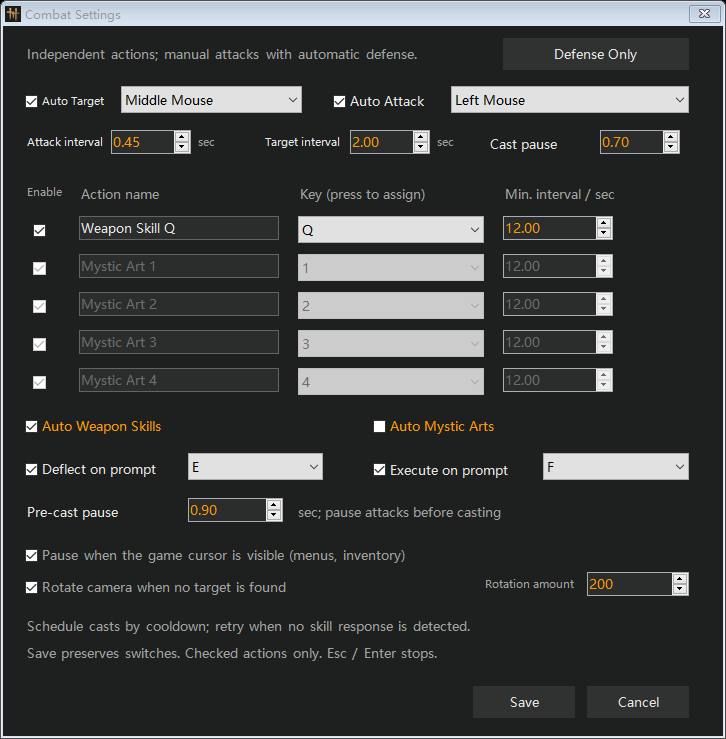Increase Pre-cast pause with up arrow
Viewport: 726px width, 739px height.
(274, 505)
